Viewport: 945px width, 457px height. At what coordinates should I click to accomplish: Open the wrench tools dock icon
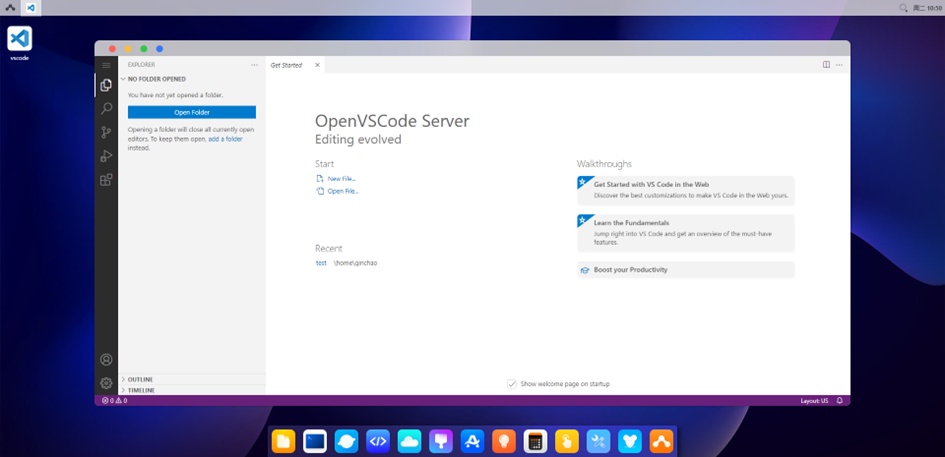598,441
